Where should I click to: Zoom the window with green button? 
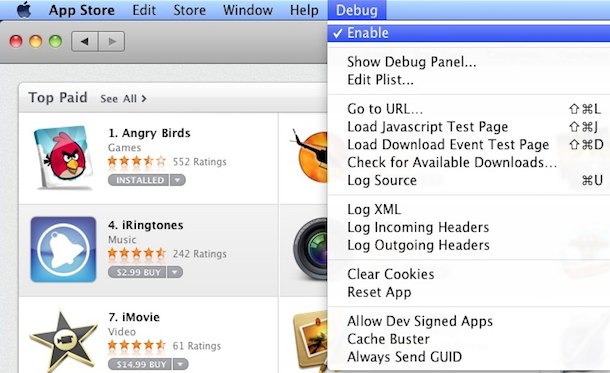coord(56,41)
